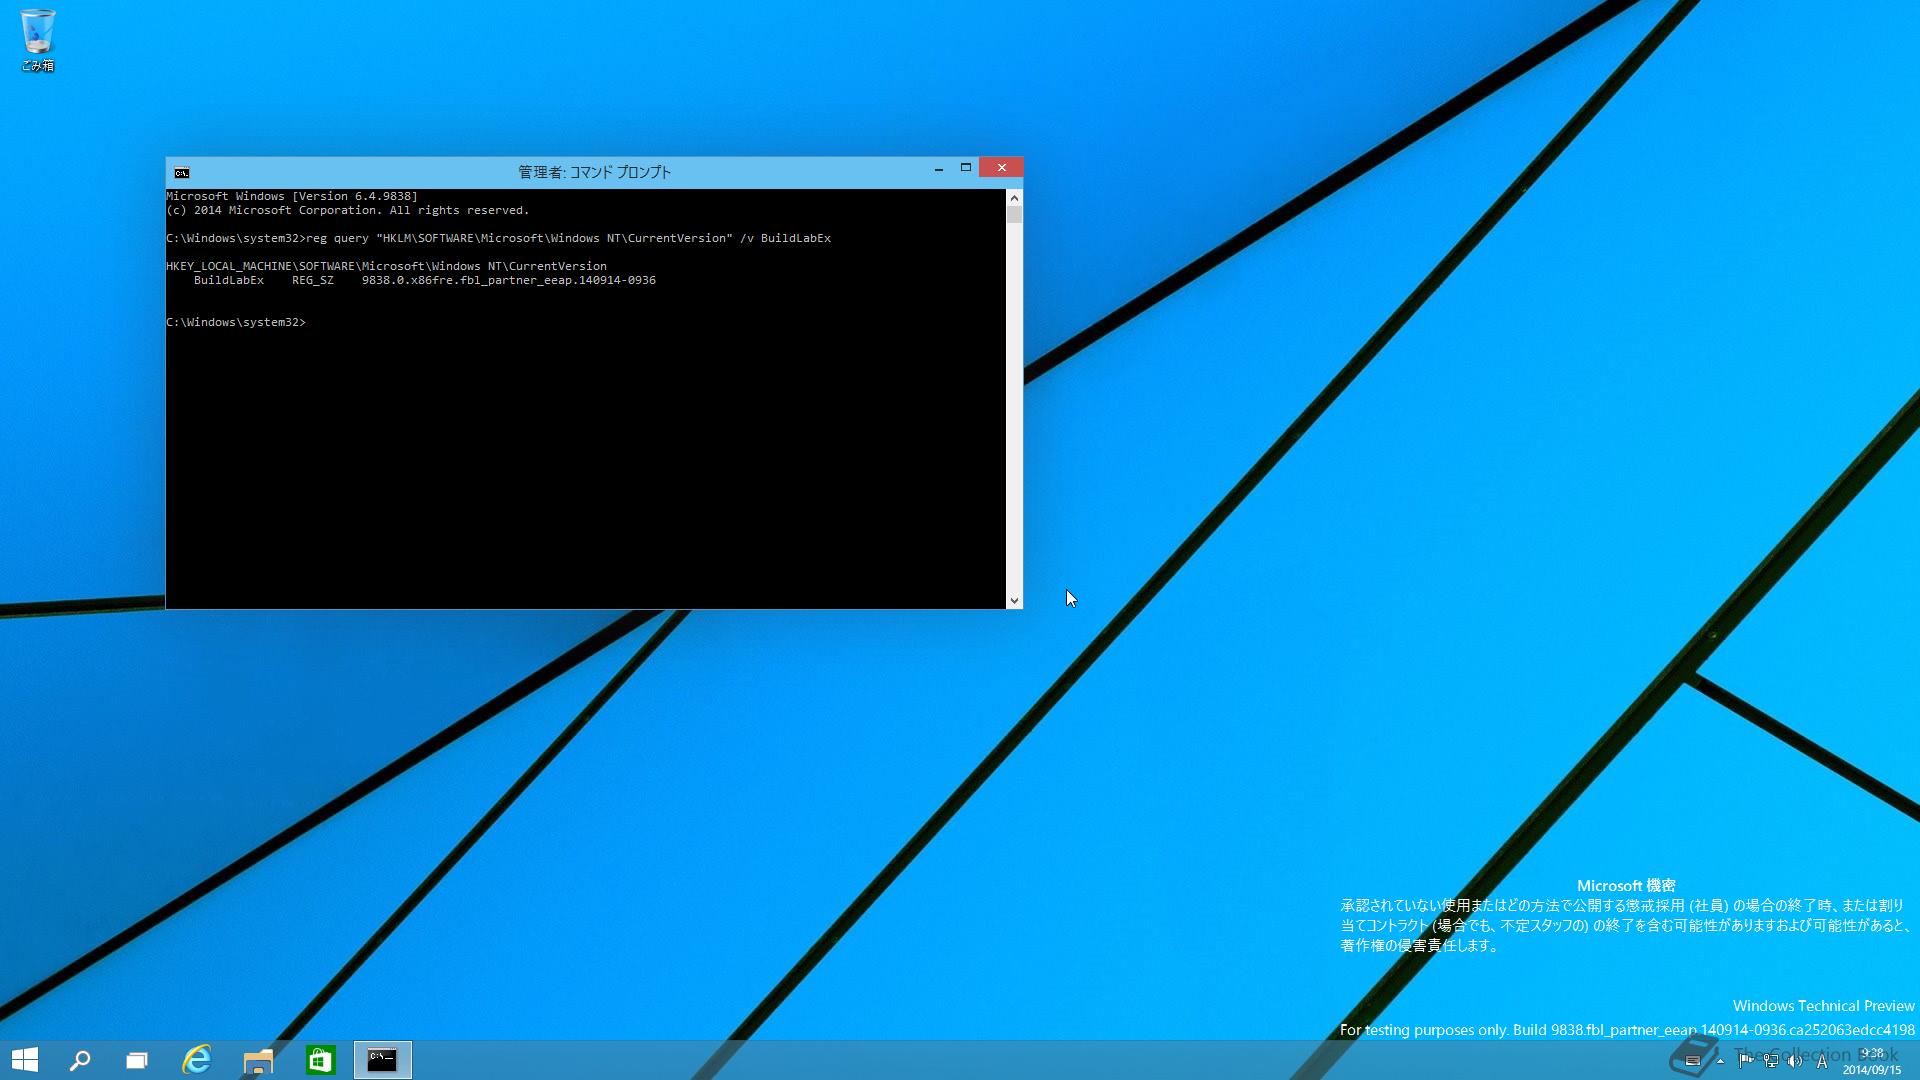The height and width of the screenshot is (1080, 1920).
Task: Click the Windows Start button
Action: [x=25, y=1060]
